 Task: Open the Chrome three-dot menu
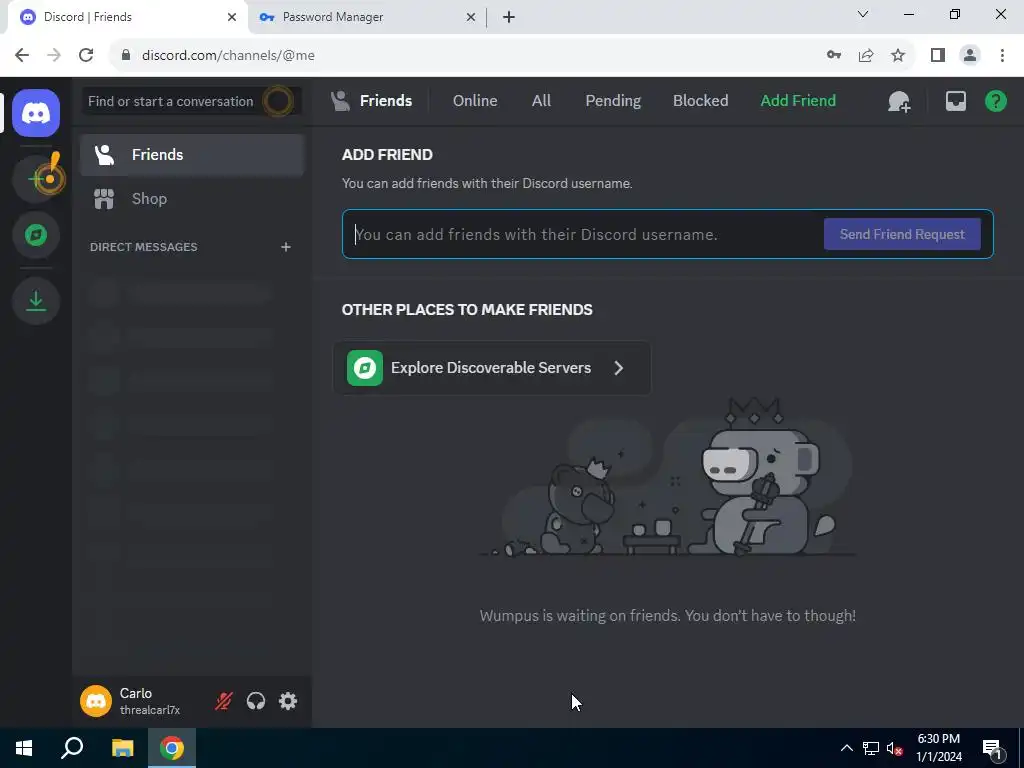click(1002, 55)
